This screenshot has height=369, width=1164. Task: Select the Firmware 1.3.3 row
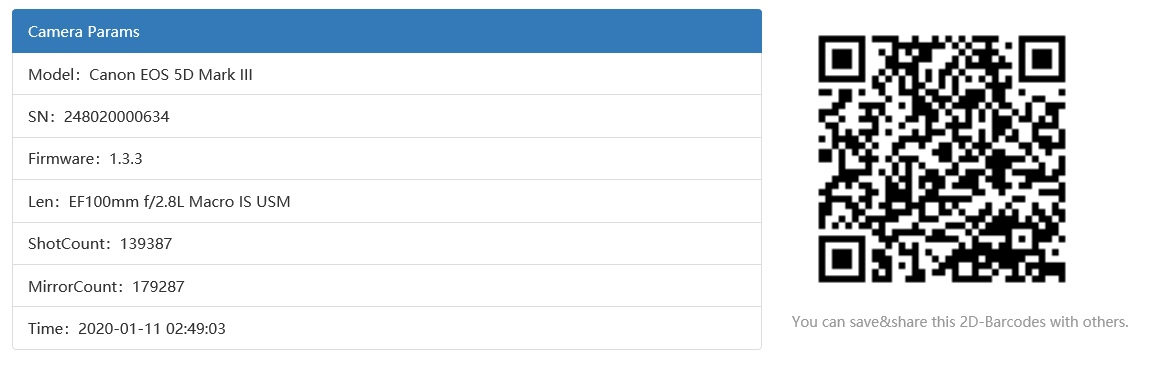[387, 159]
